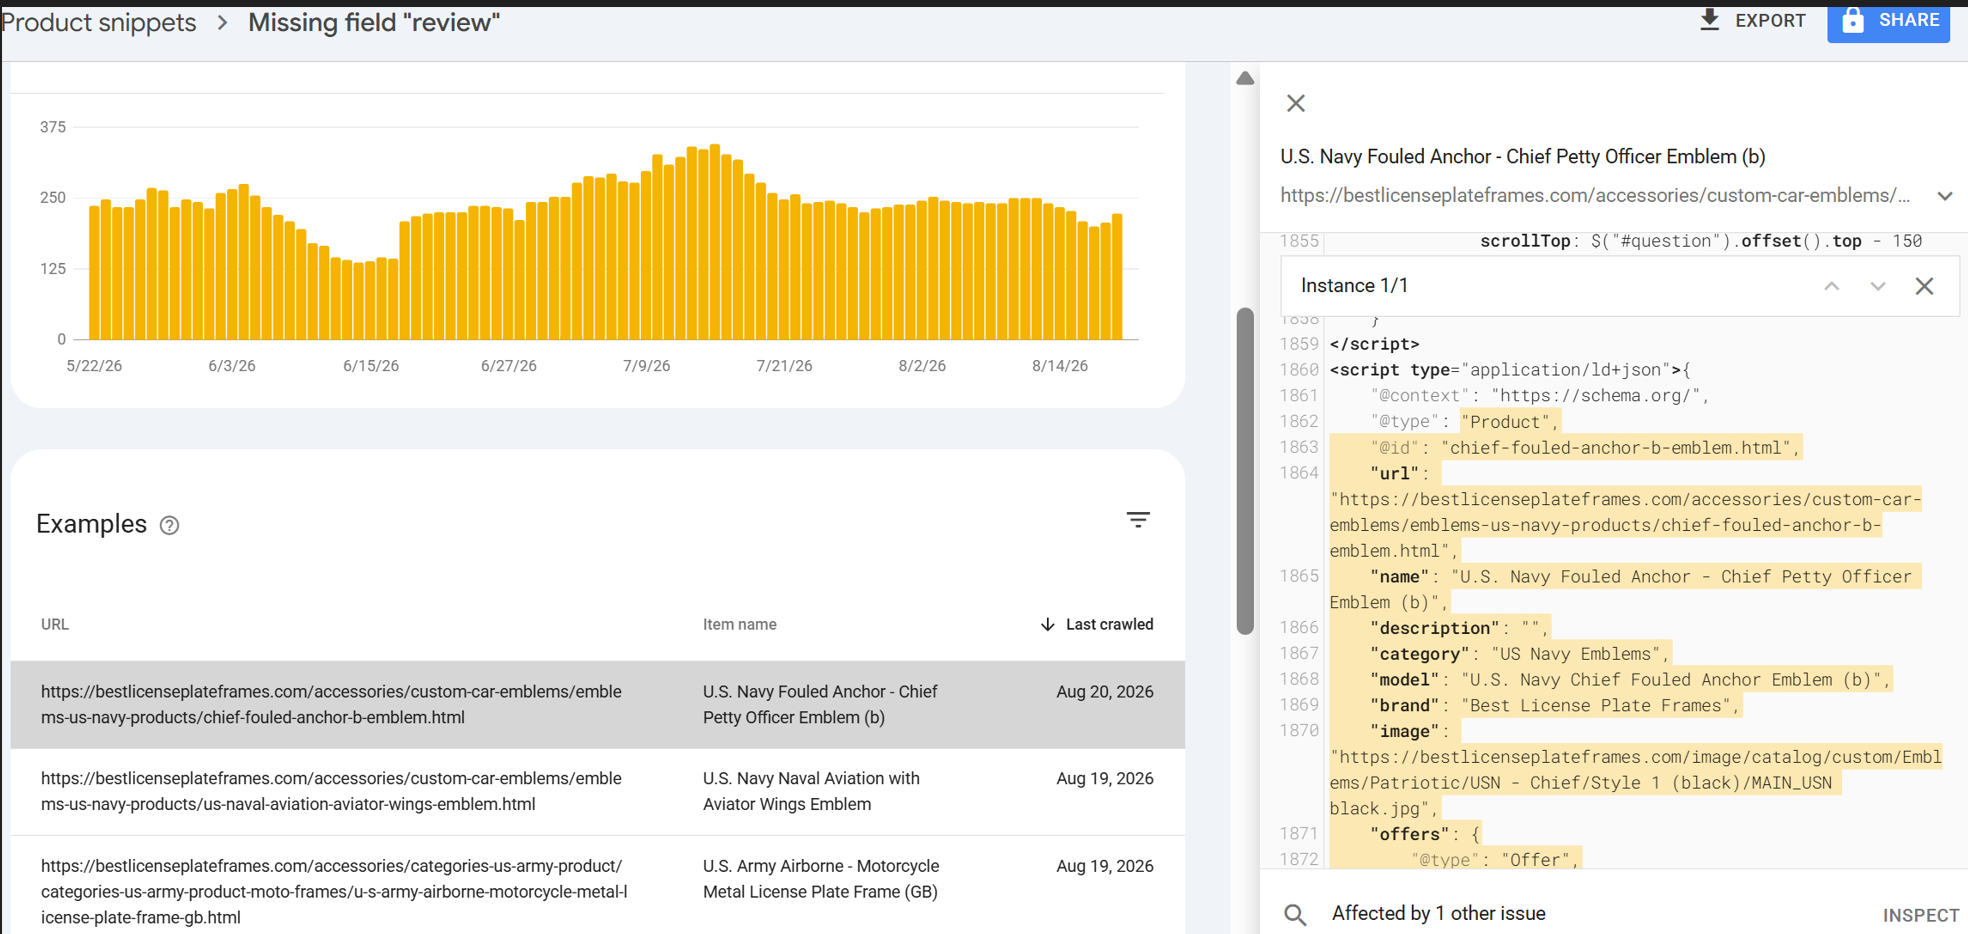1968x934 pixels.
Task: Go to previous instance arrow
Action: (1831, 286)
